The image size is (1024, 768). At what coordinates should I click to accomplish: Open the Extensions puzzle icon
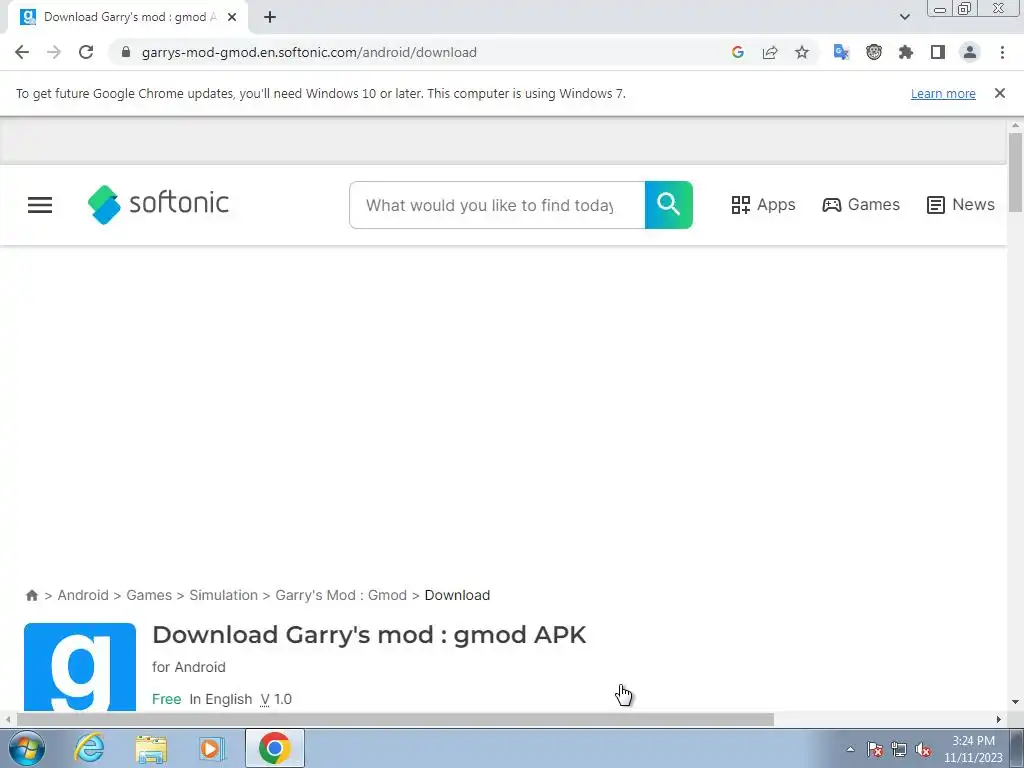pos(906,52)
